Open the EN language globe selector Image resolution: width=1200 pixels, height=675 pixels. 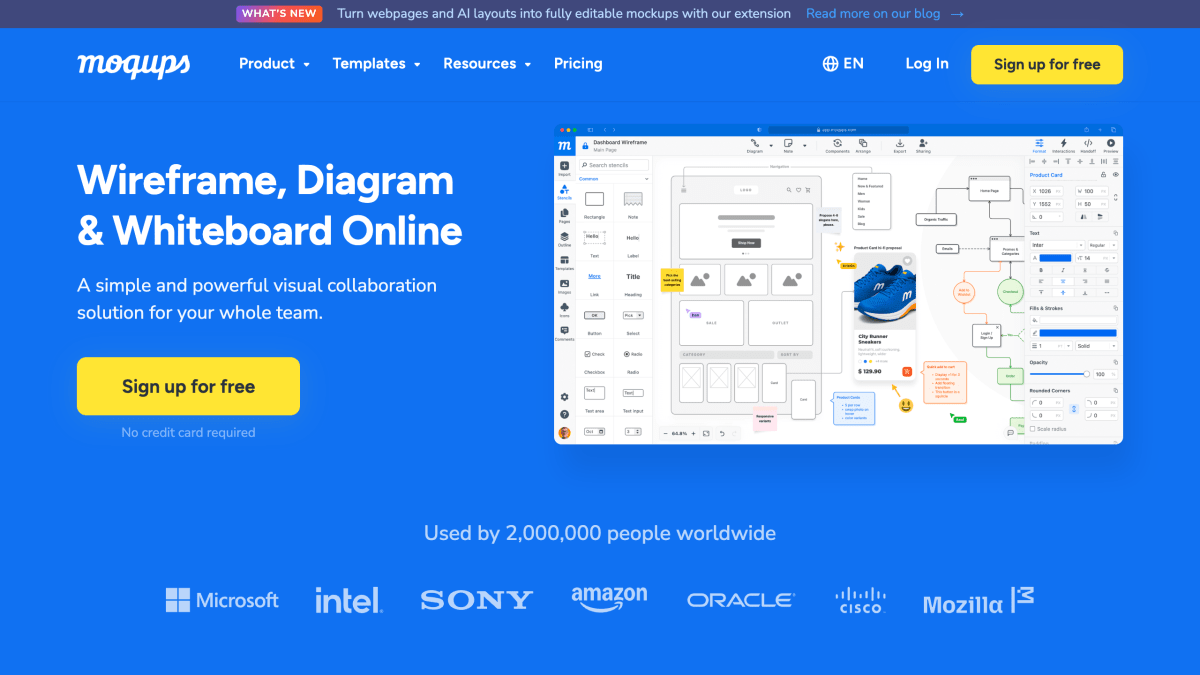pos(843,63)
